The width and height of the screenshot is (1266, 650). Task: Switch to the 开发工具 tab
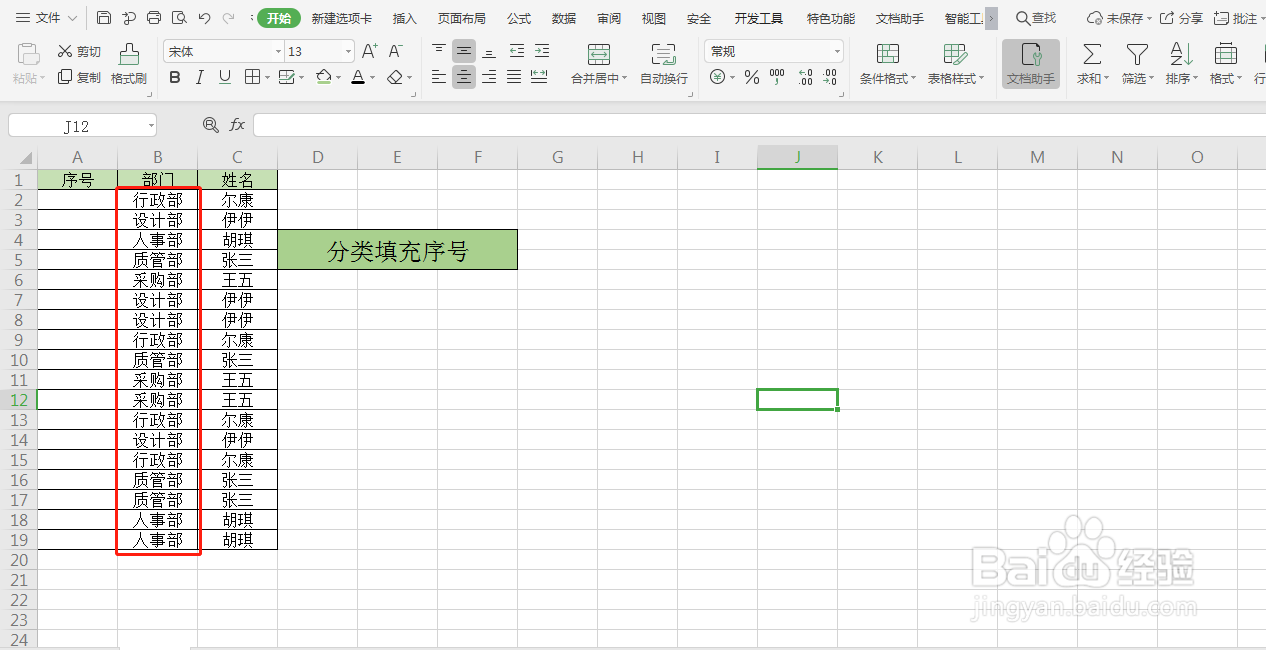pyautogui.click(x=759, y=18)
